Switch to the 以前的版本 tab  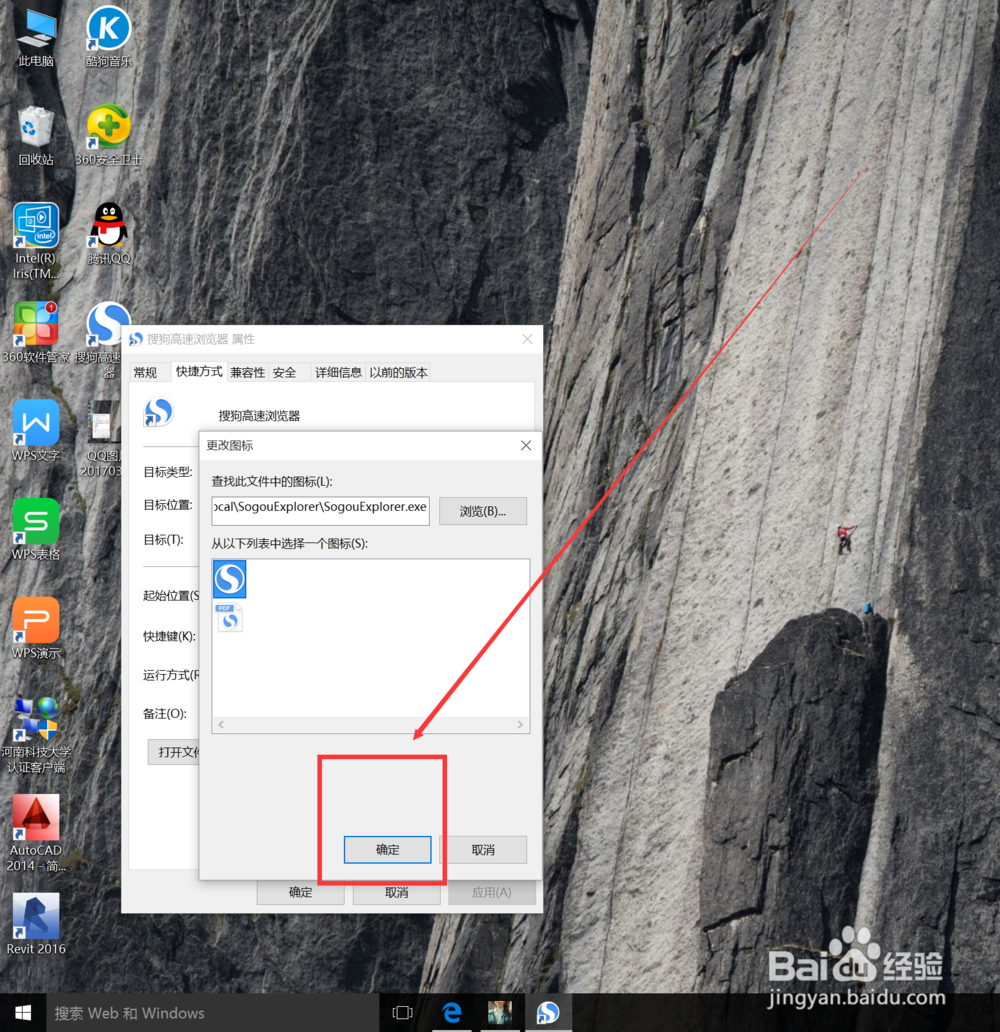[398, 373]
